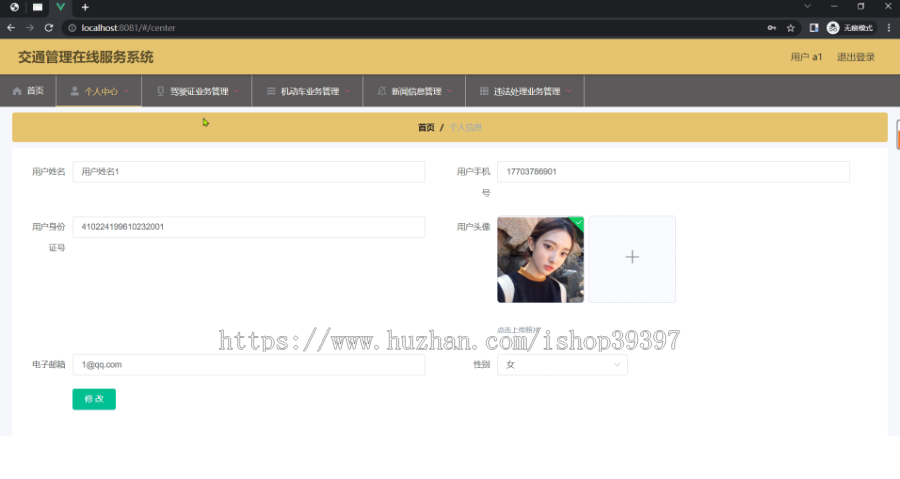Reload the page with refresh icon
Viewport: 900px width, 479px height.
pyautogui.click(x=49, y=28)
